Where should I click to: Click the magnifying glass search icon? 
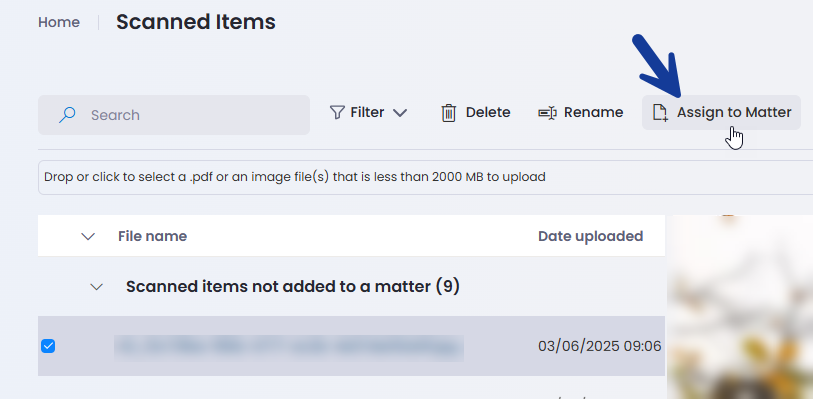click(67, 115)
